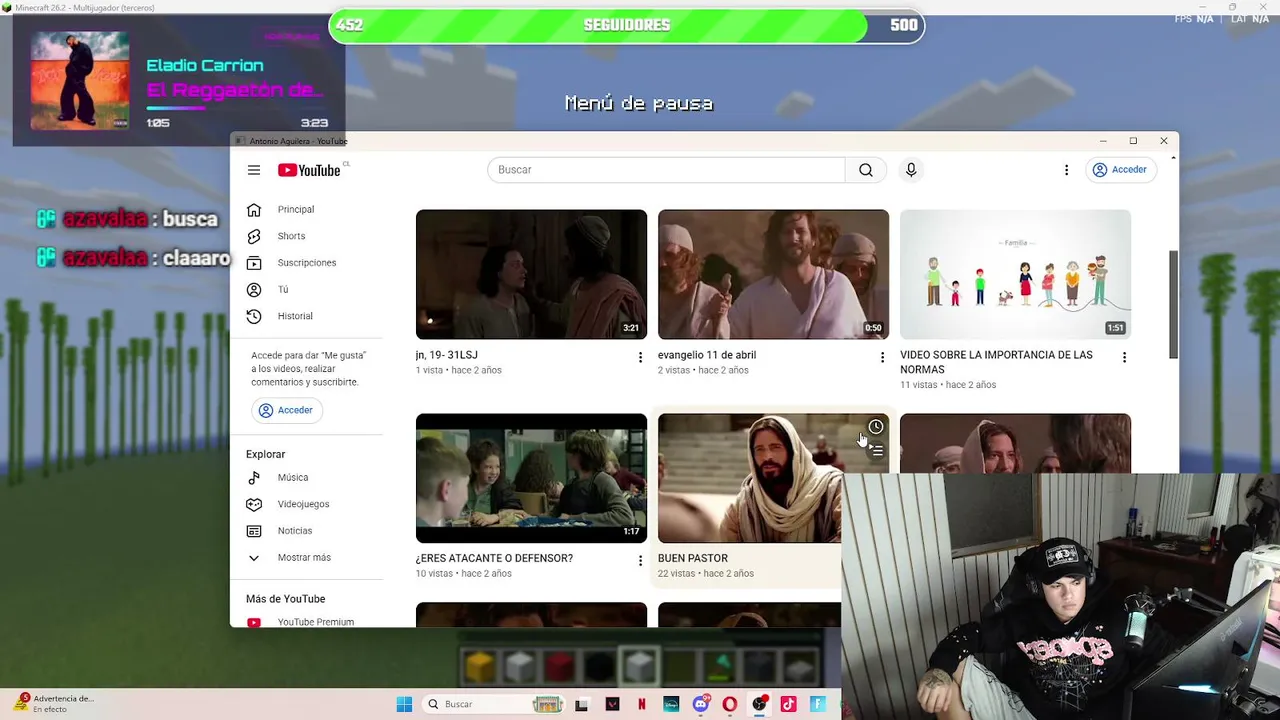Switch to OBS Studio on the taskbar
The image size is (1280, 720).
pyautogui.click(x=759, y=704)
